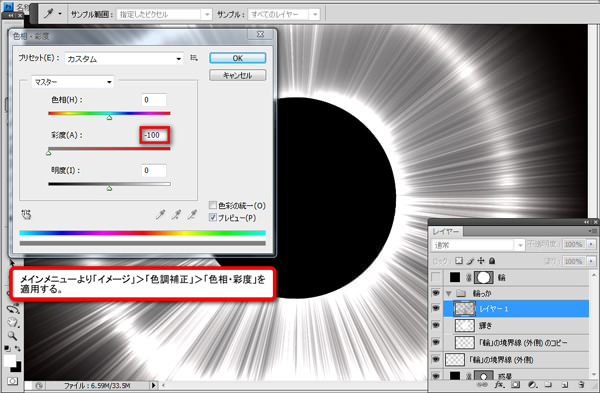The image size is (600, 393).
Task: Select the レイヤー panel tab
Action: (446, 232)
